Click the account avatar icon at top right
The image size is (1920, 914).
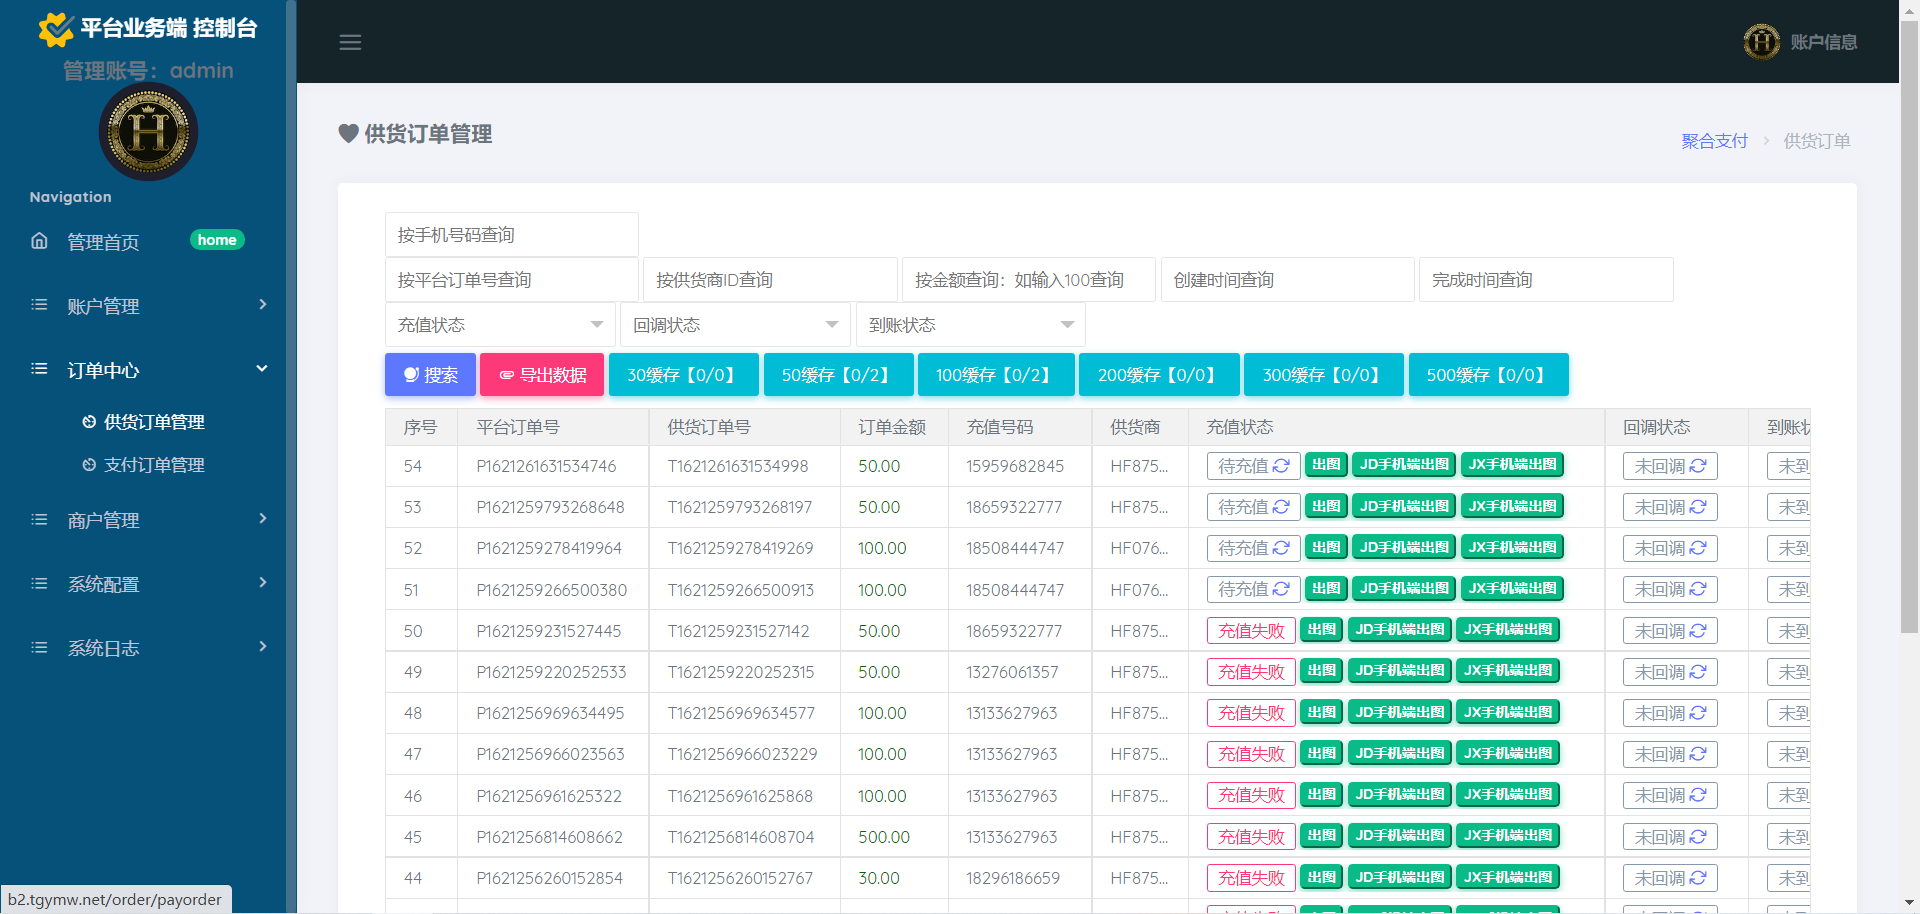[x=1761, y=42]
